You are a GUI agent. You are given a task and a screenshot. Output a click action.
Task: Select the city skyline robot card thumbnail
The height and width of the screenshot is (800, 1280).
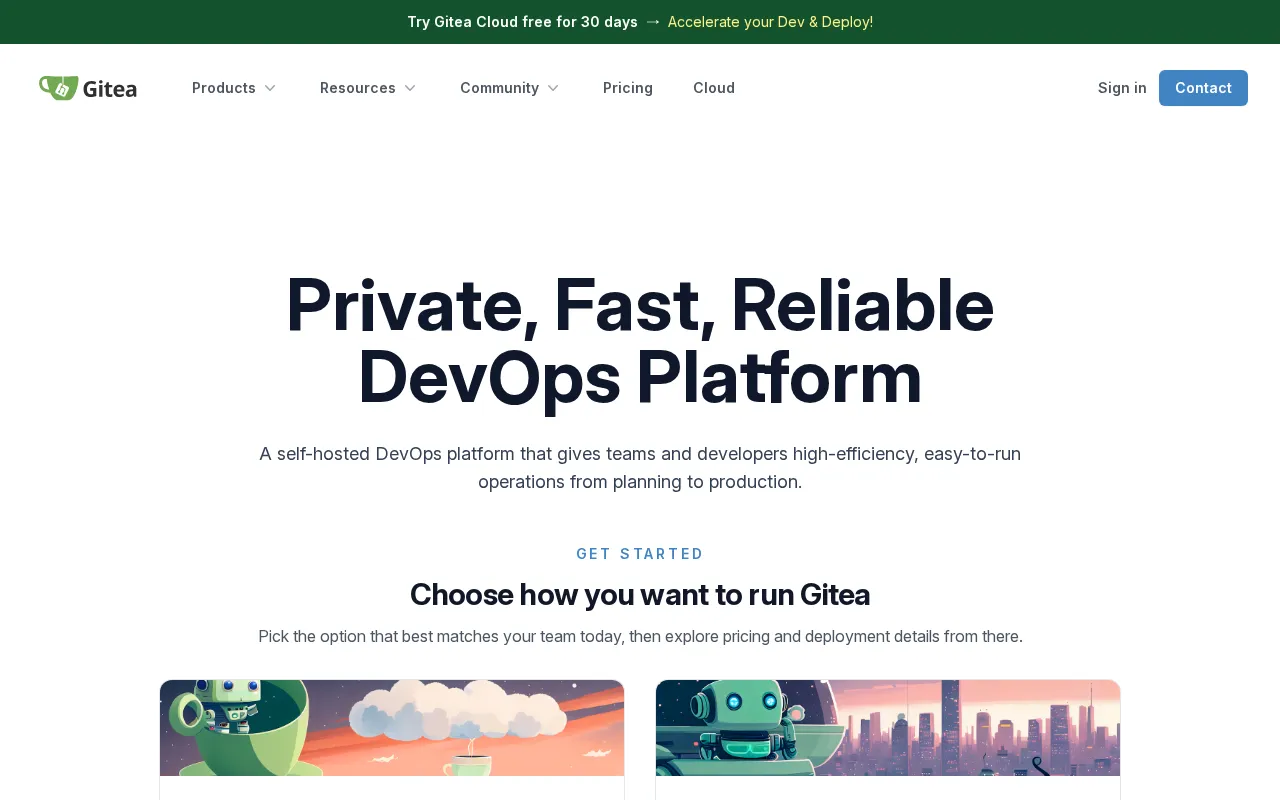888,728
